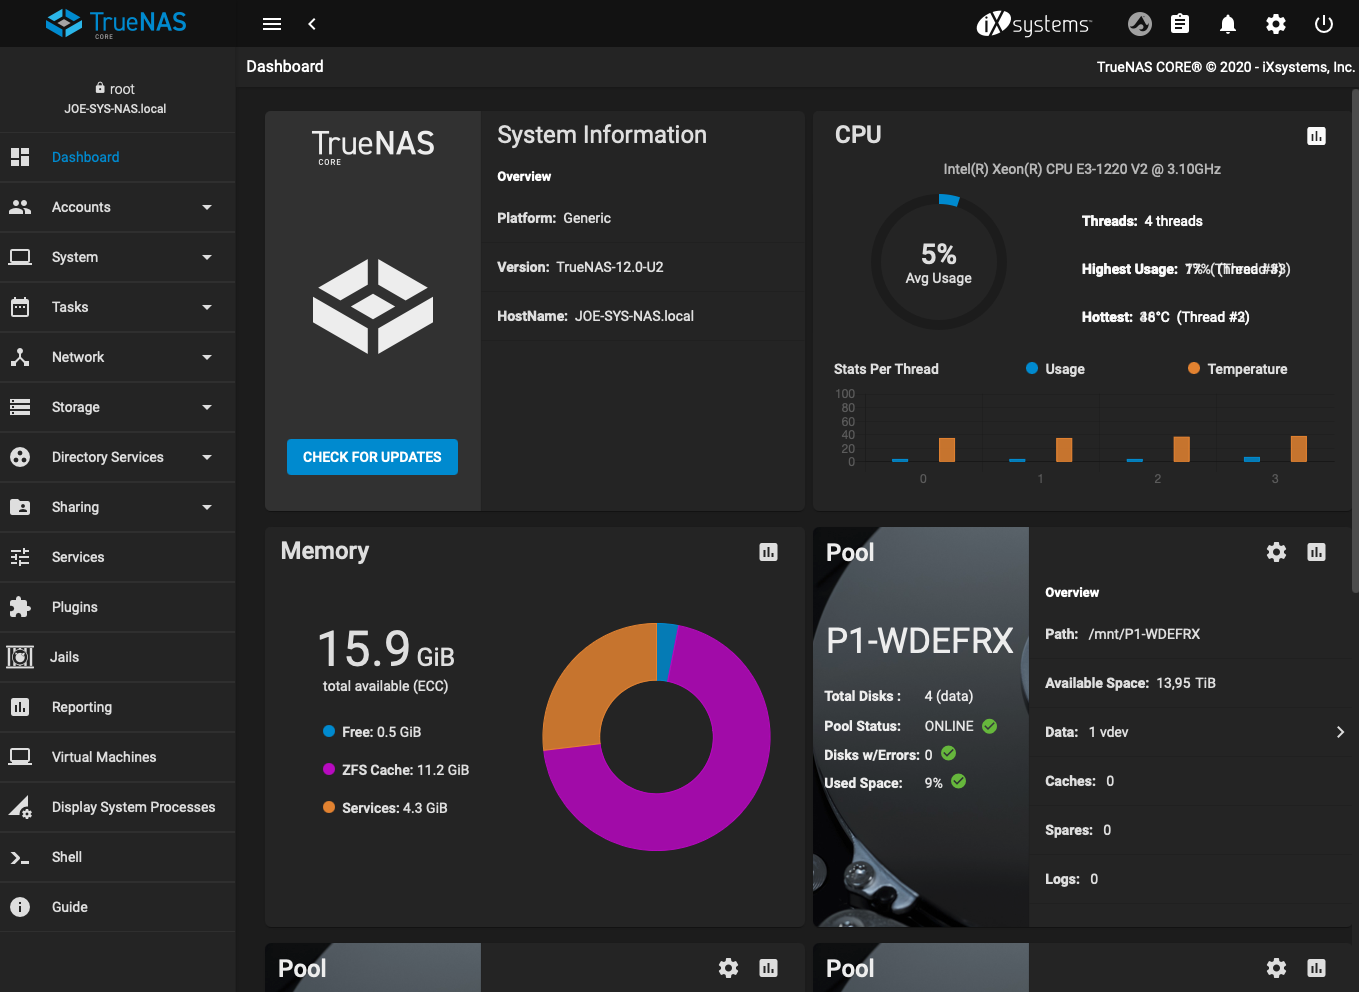Collapse sidebar with the back chevron

coord(312,24)
